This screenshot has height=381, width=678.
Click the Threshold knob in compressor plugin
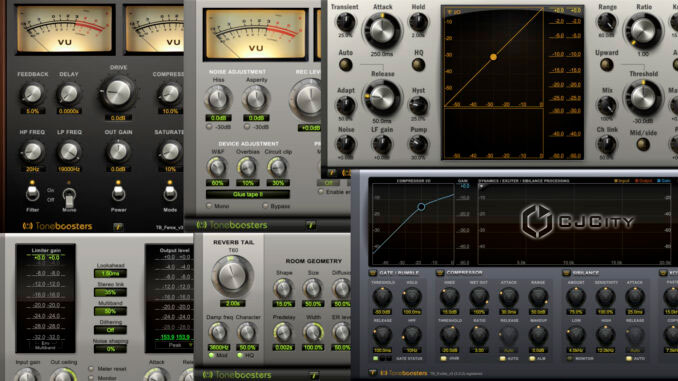[x=643, y=98]
